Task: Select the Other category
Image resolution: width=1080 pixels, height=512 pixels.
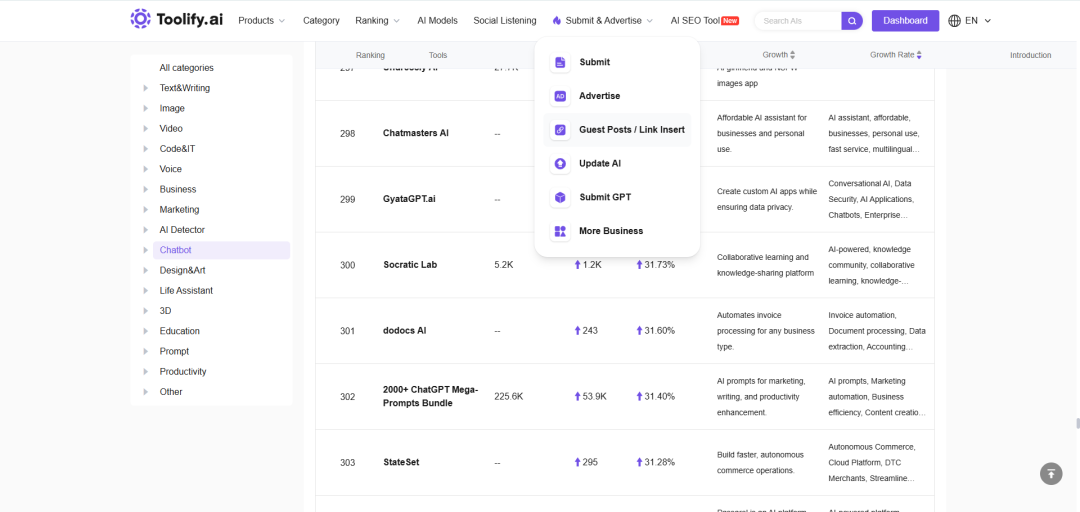Action: [171, 391]
